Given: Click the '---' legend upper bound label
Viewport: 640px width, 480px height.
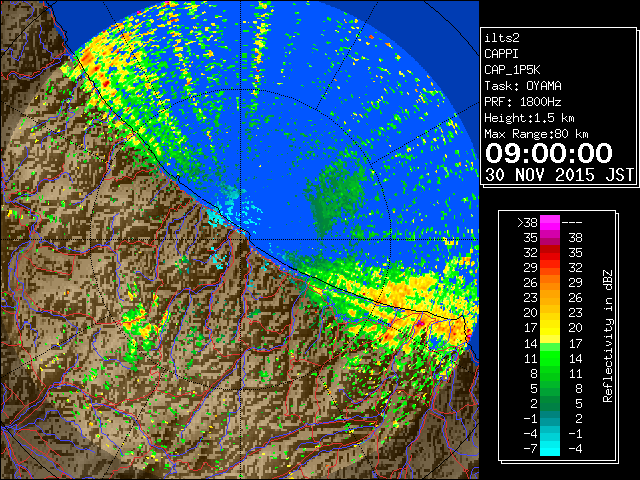Looking at the screenshot, I should [572, 222].
